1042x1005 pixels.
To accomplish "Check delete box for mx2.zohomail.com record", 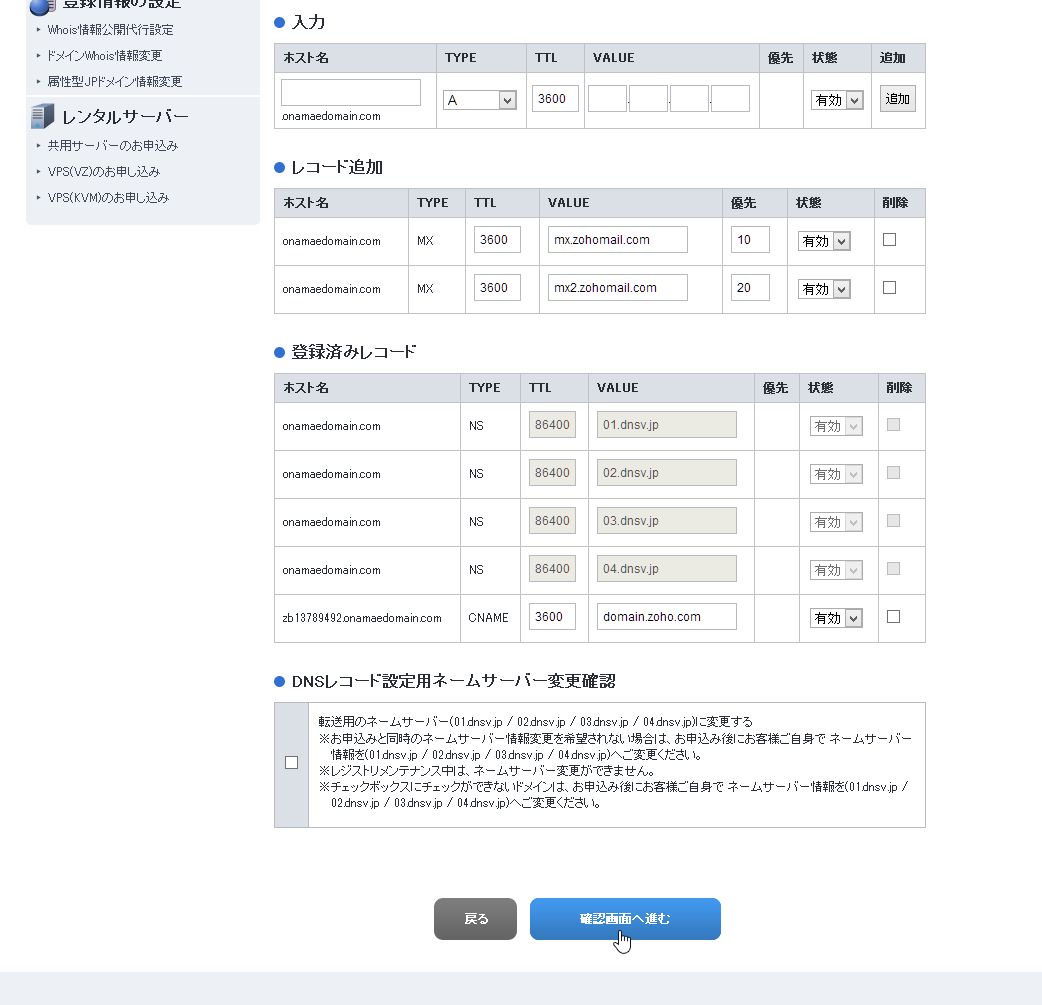I will [889, 288].
